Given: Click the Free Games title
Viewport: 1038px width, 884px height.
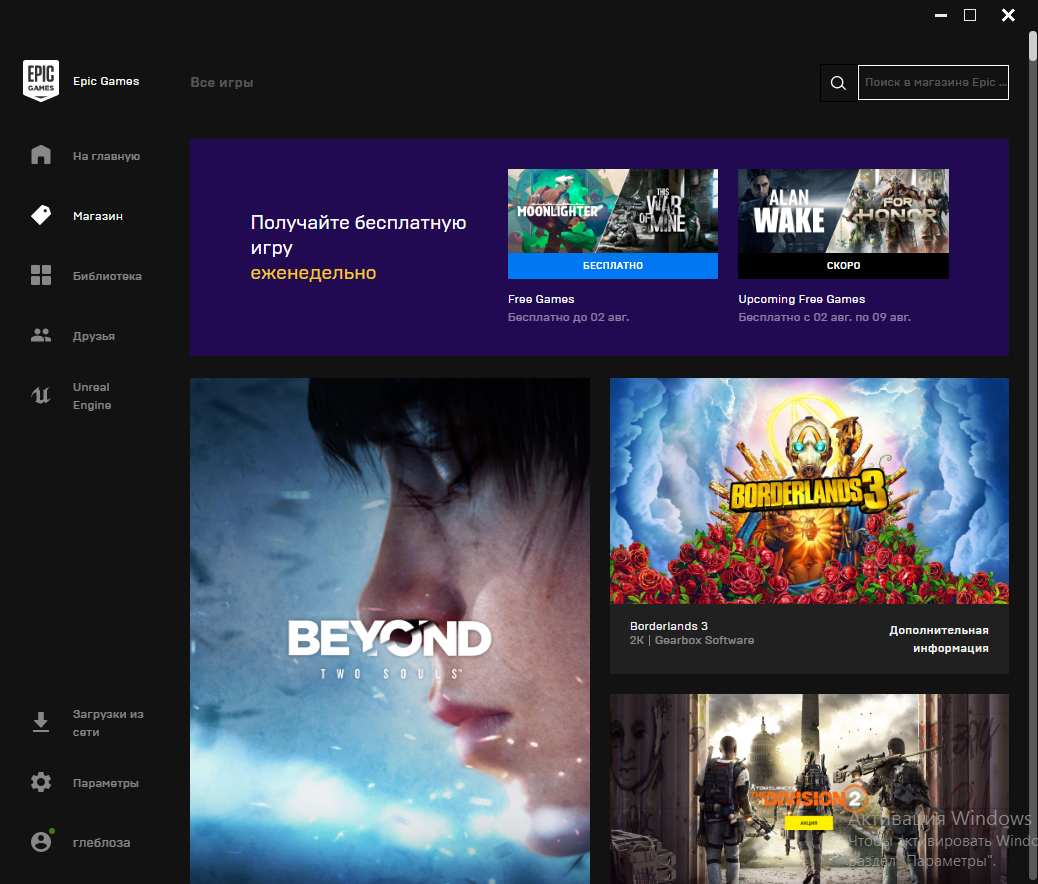Looking at the screenshot, I should click(x=541, y=299).
